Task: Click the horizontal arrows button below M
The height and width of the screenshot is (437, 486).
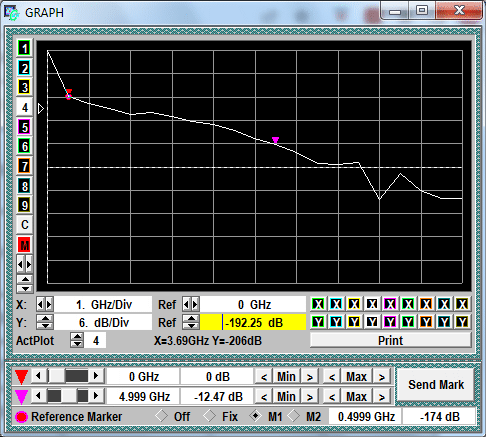Action: [24, 265]
